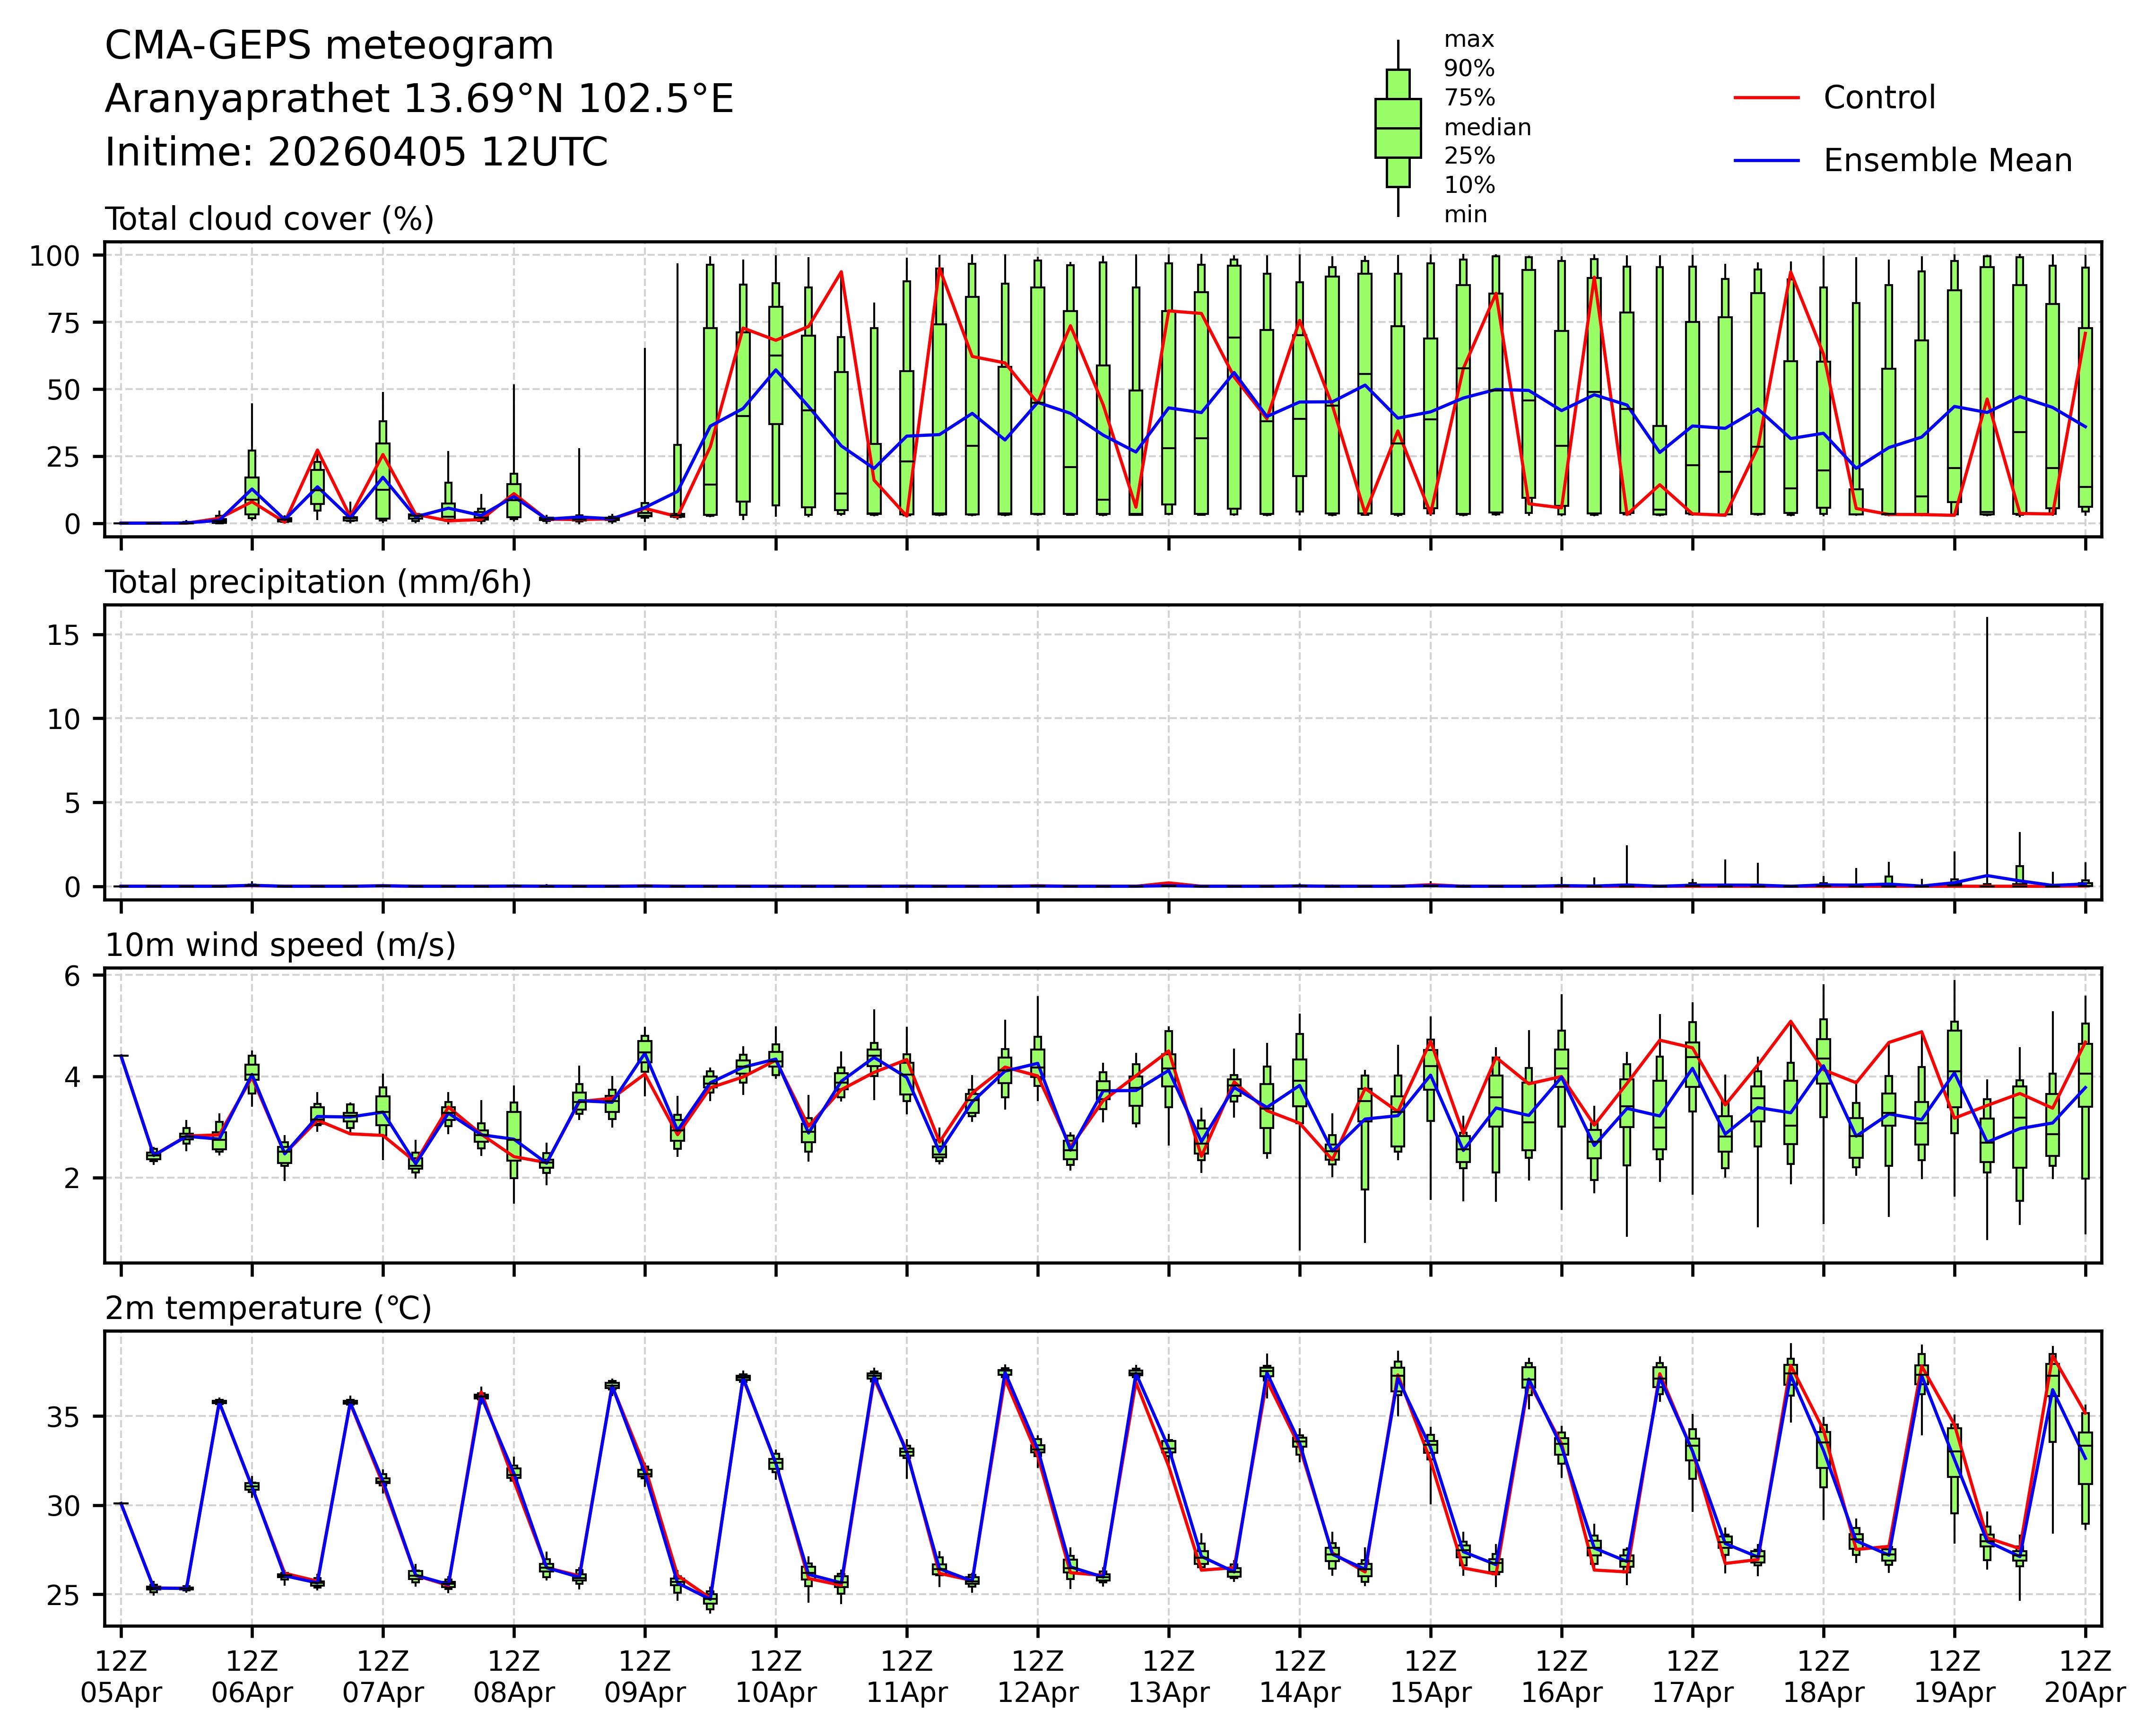The width and height of the screenshot is (2155, 1736).
Task: Click the 12Z 10Apr axis label
Action: click(776, 1678)
